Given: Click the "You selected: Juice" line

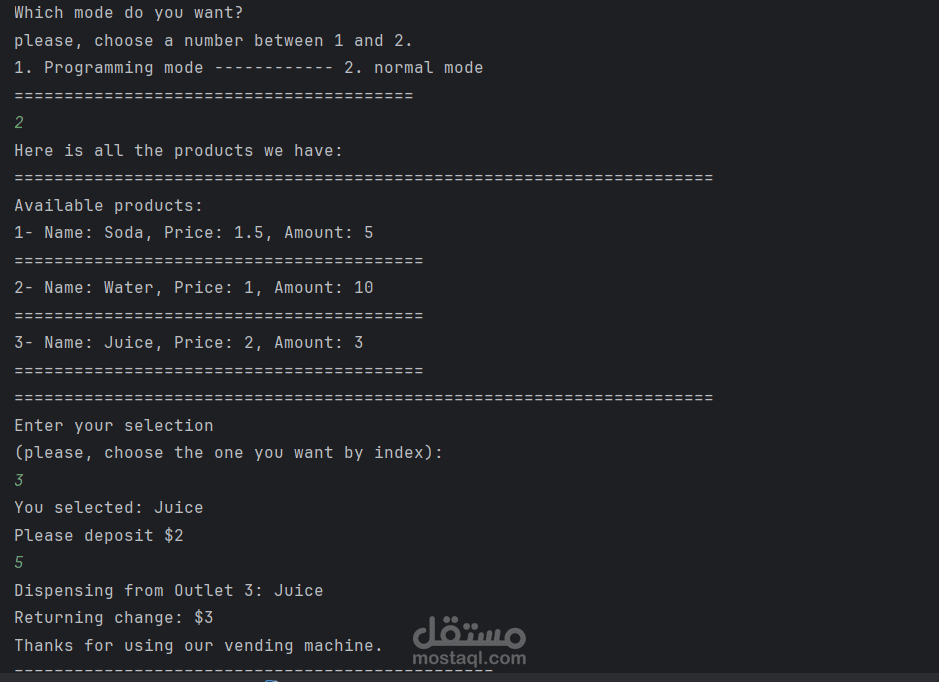Looking at the screenshot, I should (x=108, y=508).
